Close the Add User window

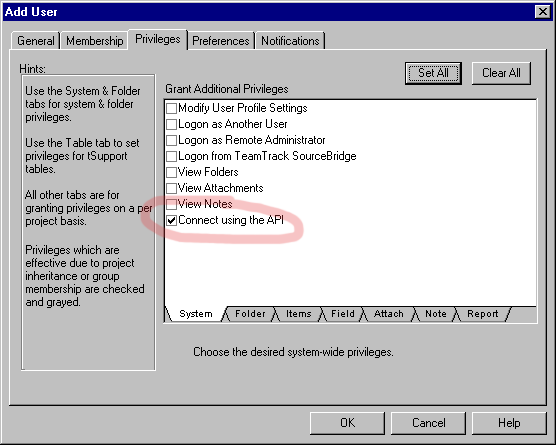(543, 12)
